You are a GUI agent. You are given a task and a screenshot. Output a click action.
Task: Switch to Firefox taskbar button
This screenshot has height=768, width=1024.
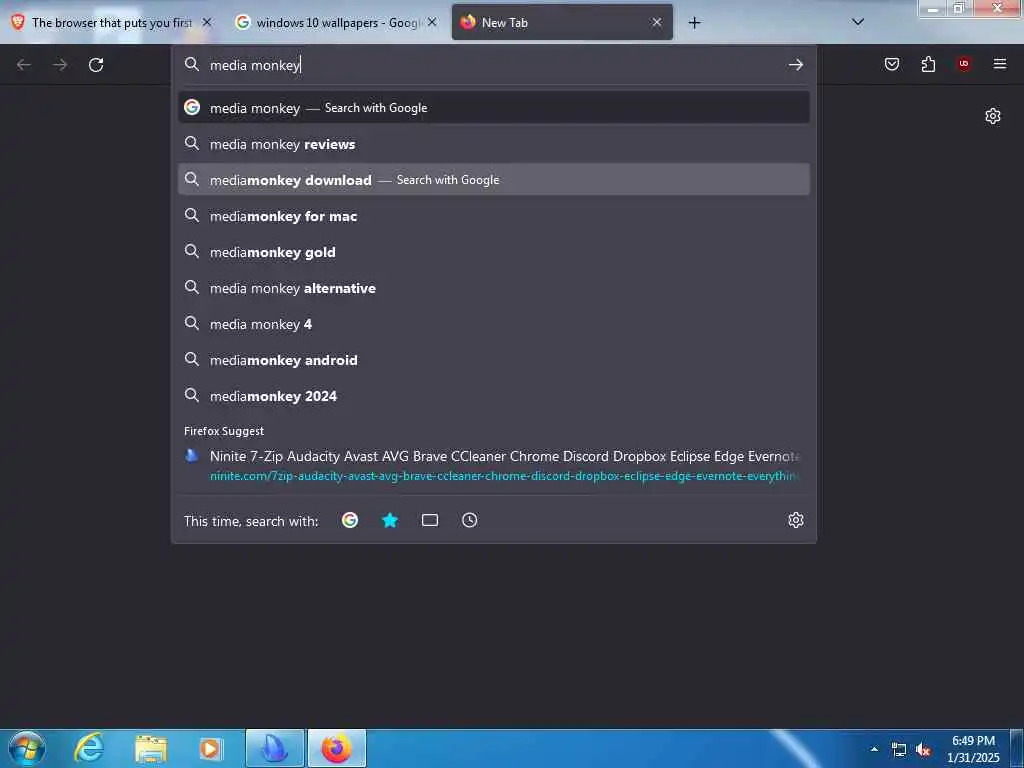click(337, 748)
